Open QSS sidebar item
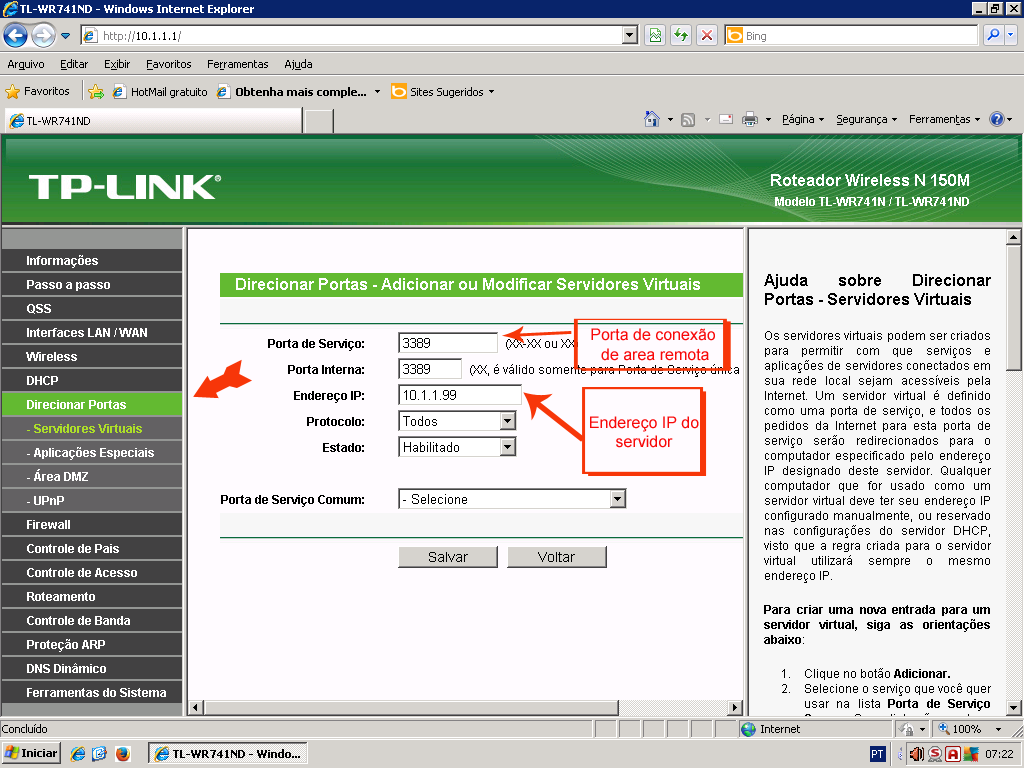 (x=92, y=309)
